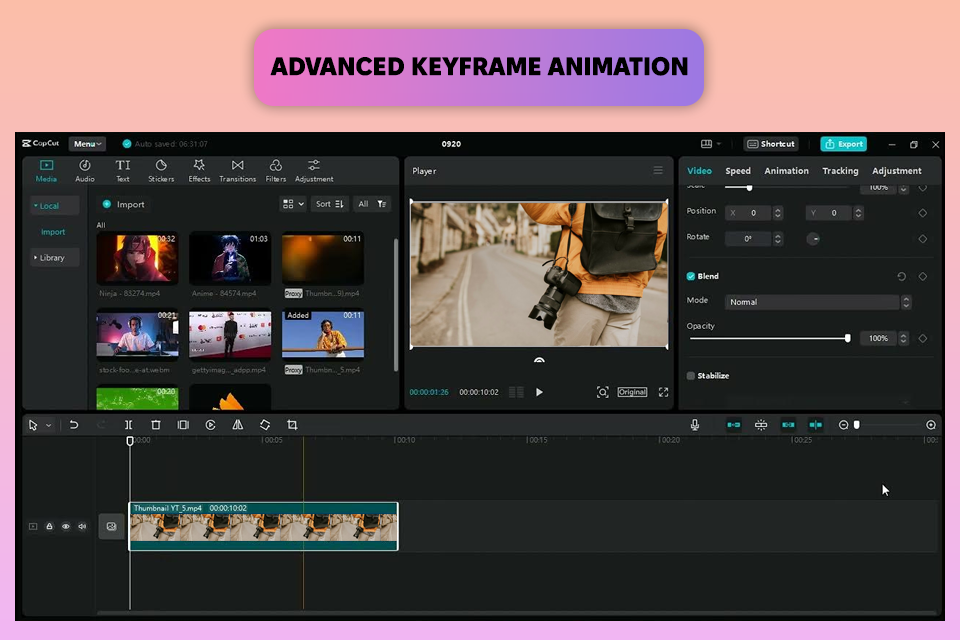Click the Import button with plus icon
This screenshot has height=640, width=960.
pyautogui.click(x=124, y=204)
